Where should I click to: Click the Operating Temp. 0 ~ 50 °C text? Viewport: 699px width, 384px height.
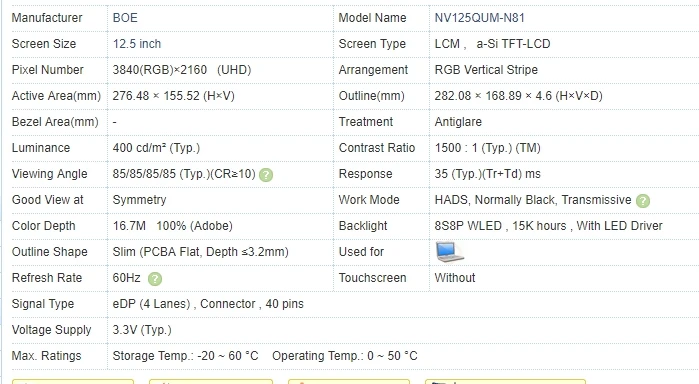tap(345, 356)
